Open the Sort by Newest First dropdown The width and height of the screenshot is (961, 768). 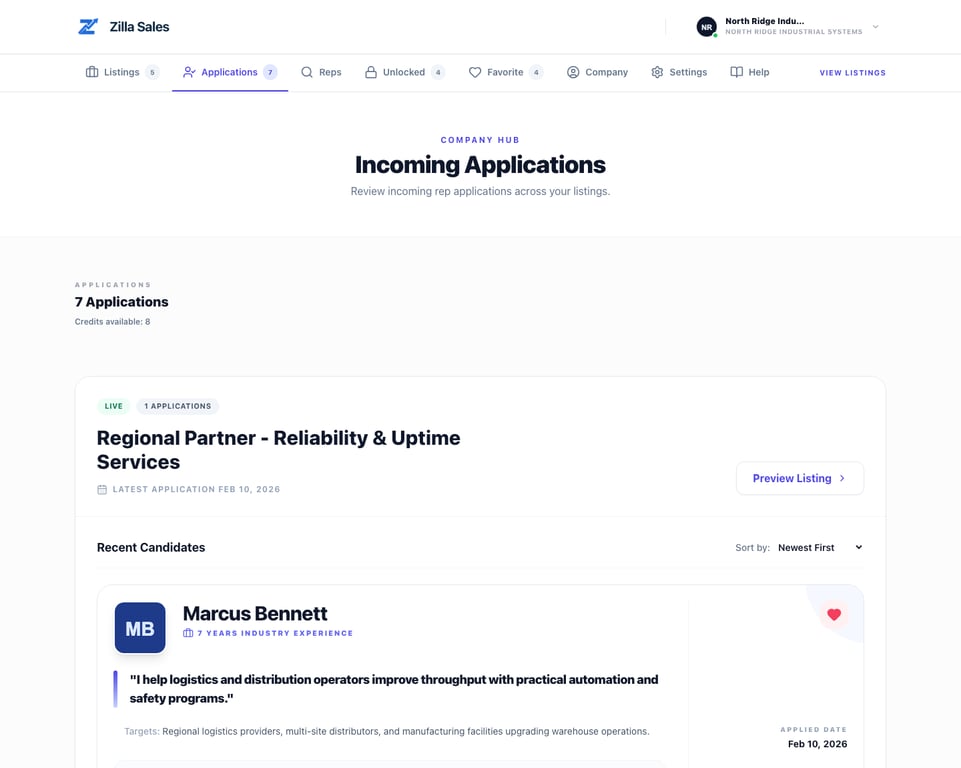(820, 547)
